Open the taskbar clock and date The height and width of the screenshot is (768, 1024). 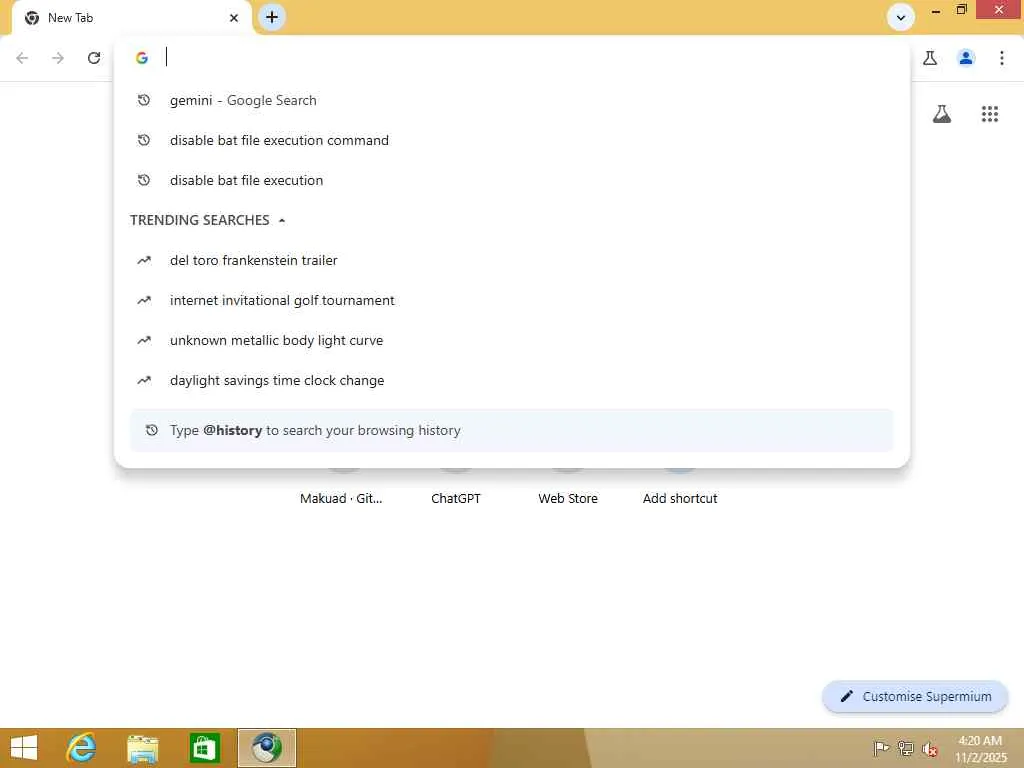tap(980, 749)
